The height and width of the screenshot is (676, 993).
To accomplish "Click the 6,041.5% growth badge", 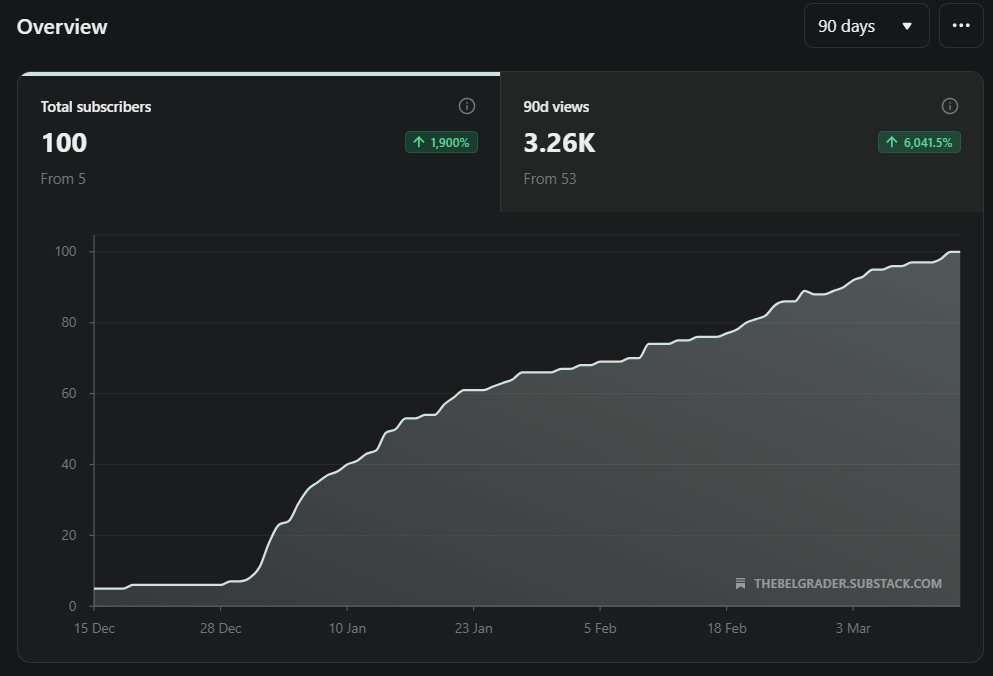I will tap(919, 142).
